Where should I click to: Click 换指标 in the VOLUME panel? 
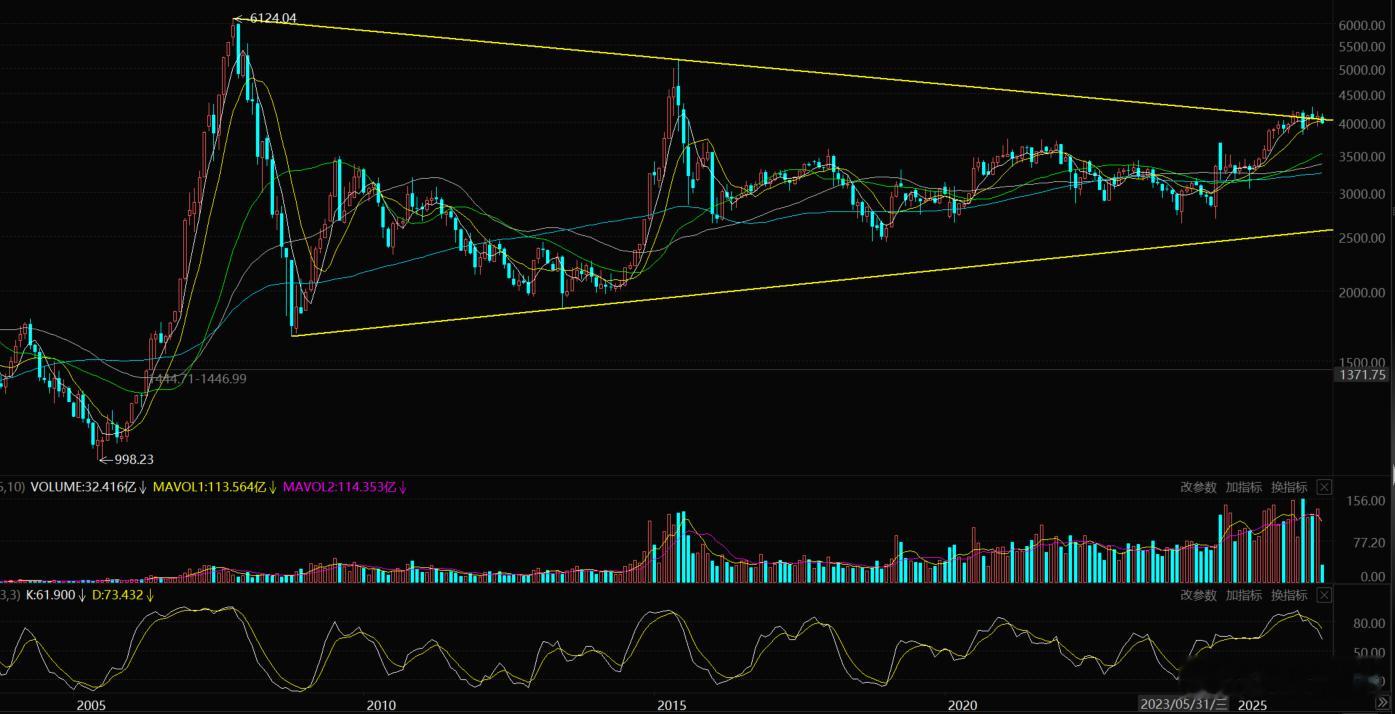1289,487
